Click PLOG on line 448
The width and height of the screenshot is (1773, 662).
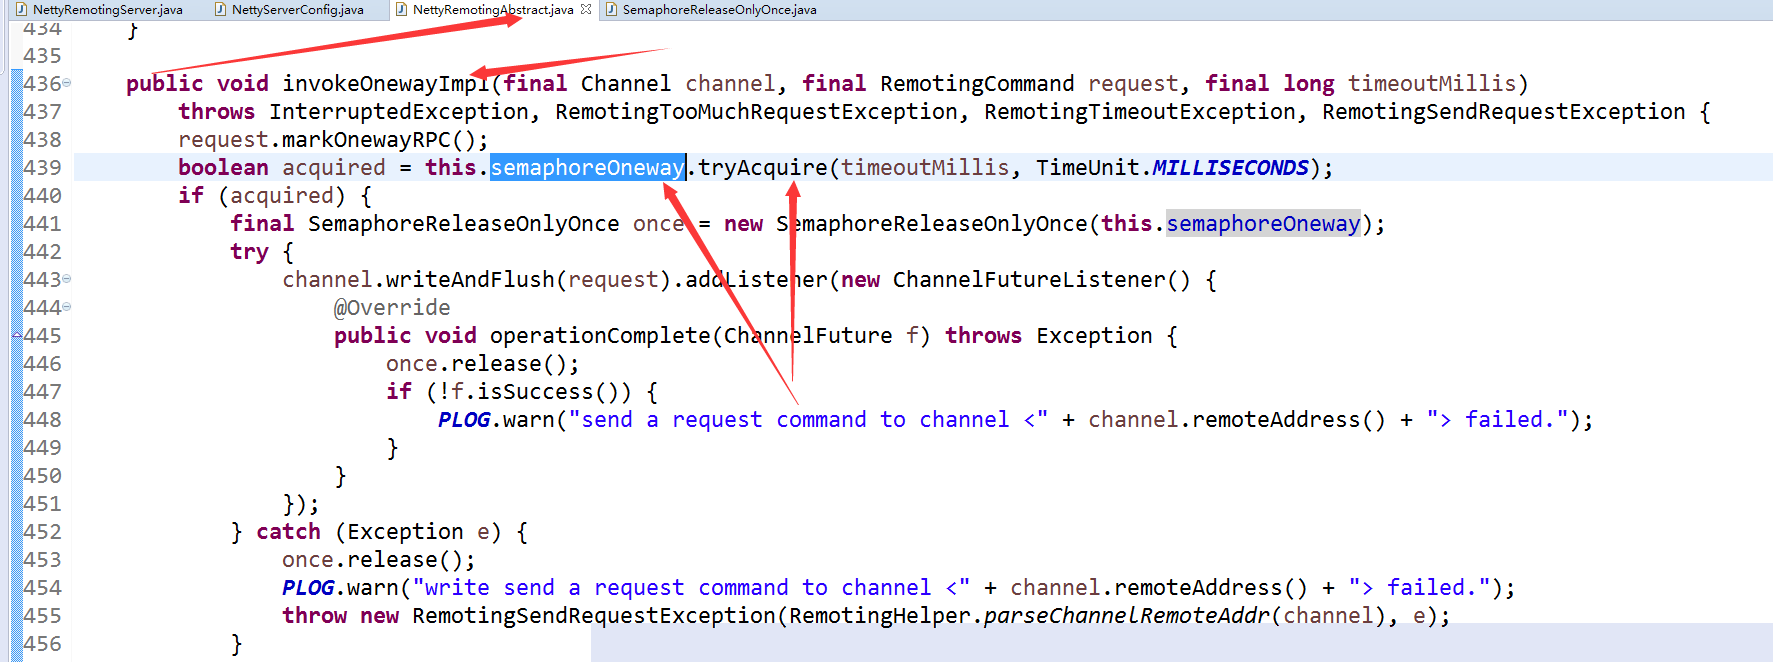coord(464,420)
